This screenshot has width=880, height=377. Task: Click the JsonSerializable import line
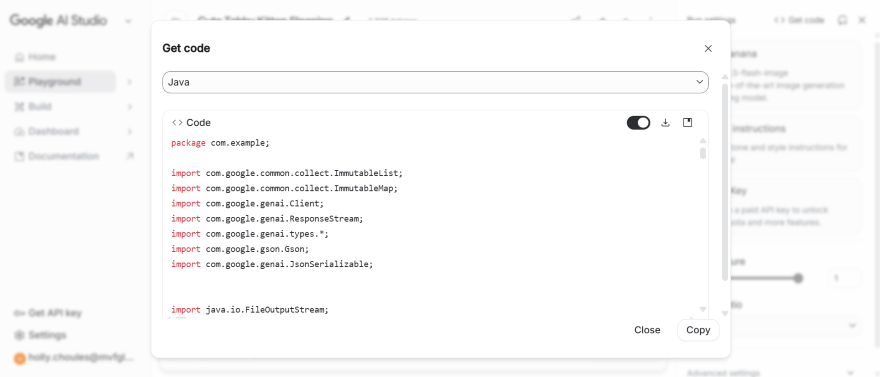click(x=272, y=264)
